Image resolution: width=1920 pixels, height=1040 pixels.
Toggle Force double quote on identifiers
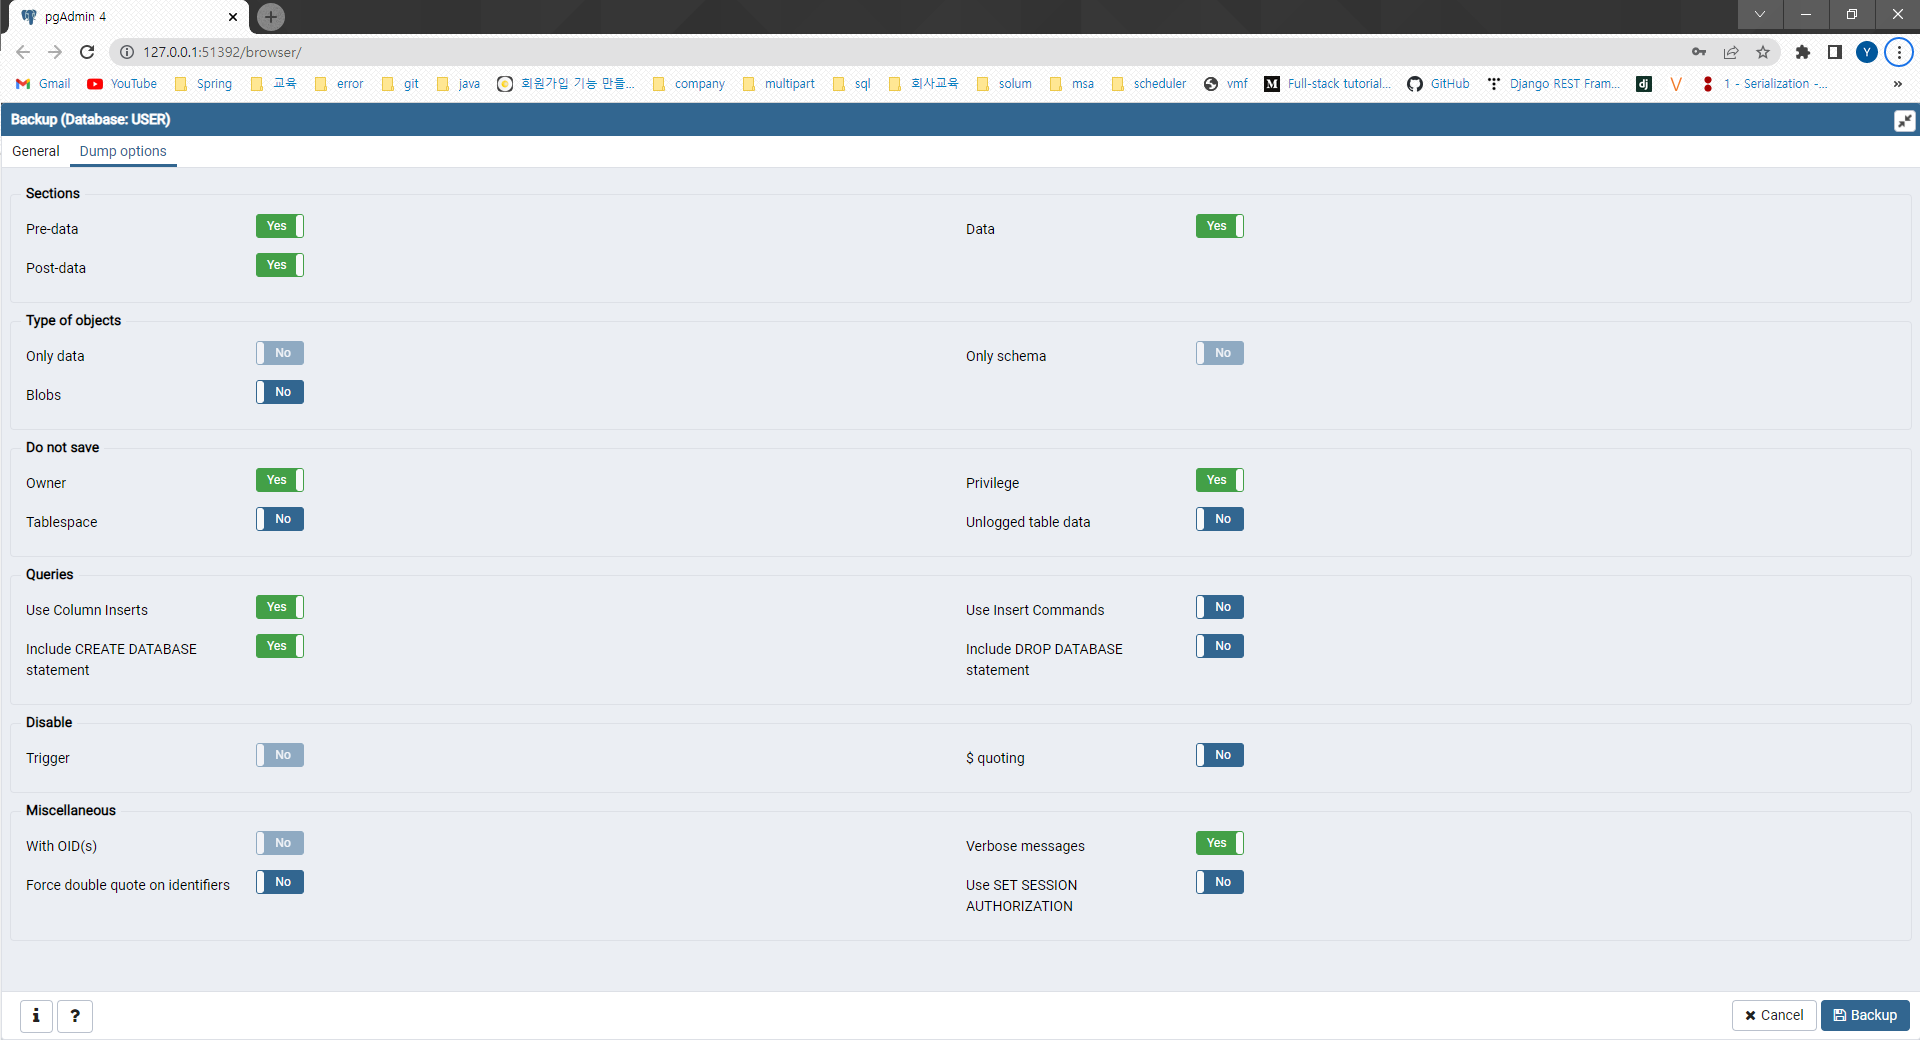click(280, 882)
